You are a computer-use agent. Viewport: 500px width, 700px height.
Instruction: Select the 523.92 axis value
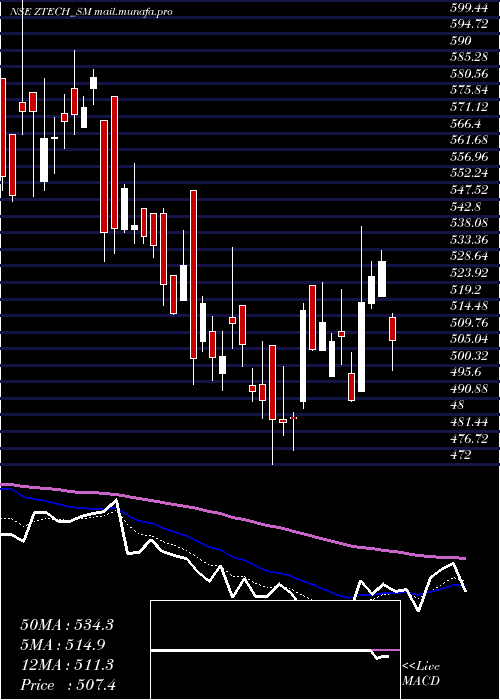tap(468, 273)
